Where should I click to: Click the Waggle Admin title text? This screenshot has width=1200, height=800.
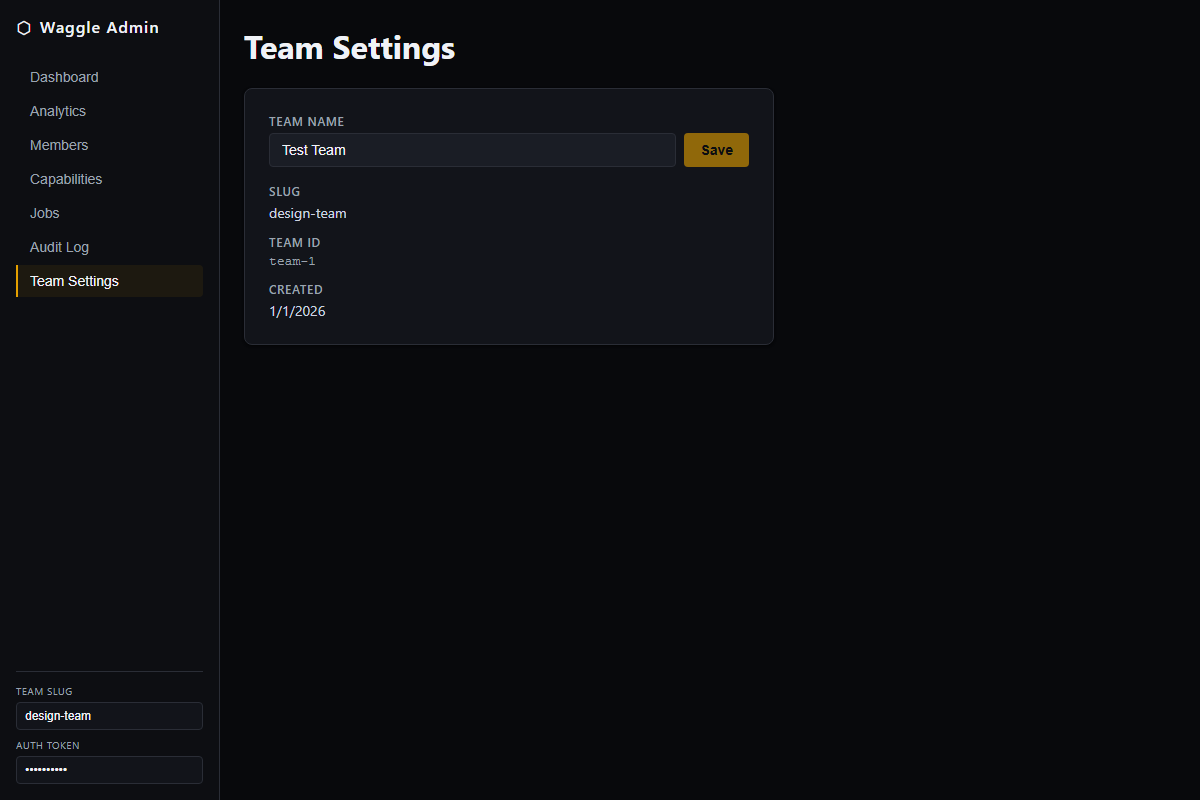pyautogui.click(x=99, y=28)
